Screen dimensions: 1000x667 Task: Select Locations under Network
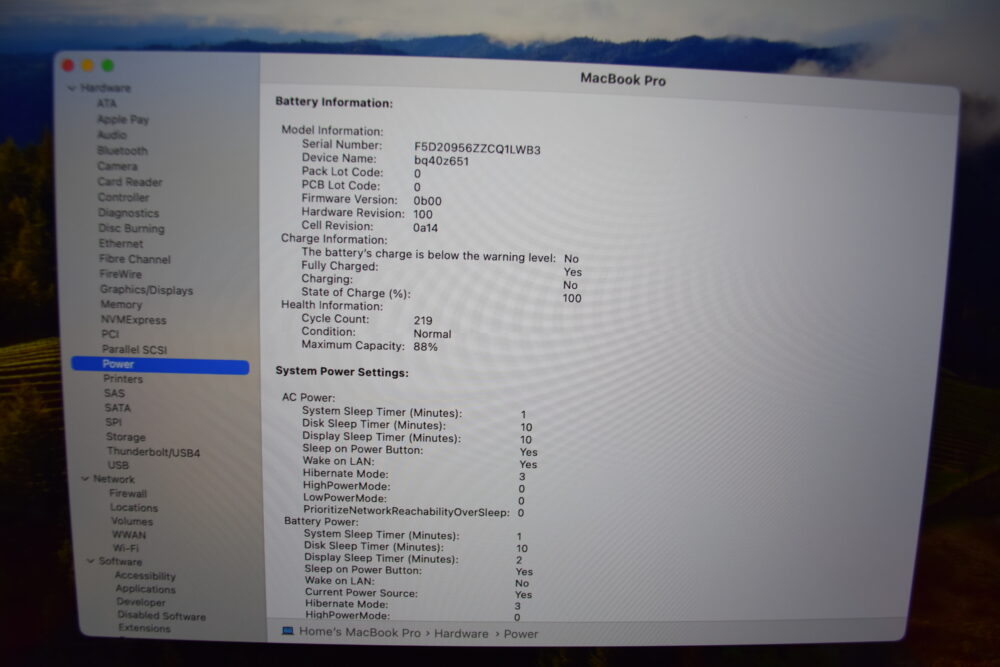[x=133, y=508]
